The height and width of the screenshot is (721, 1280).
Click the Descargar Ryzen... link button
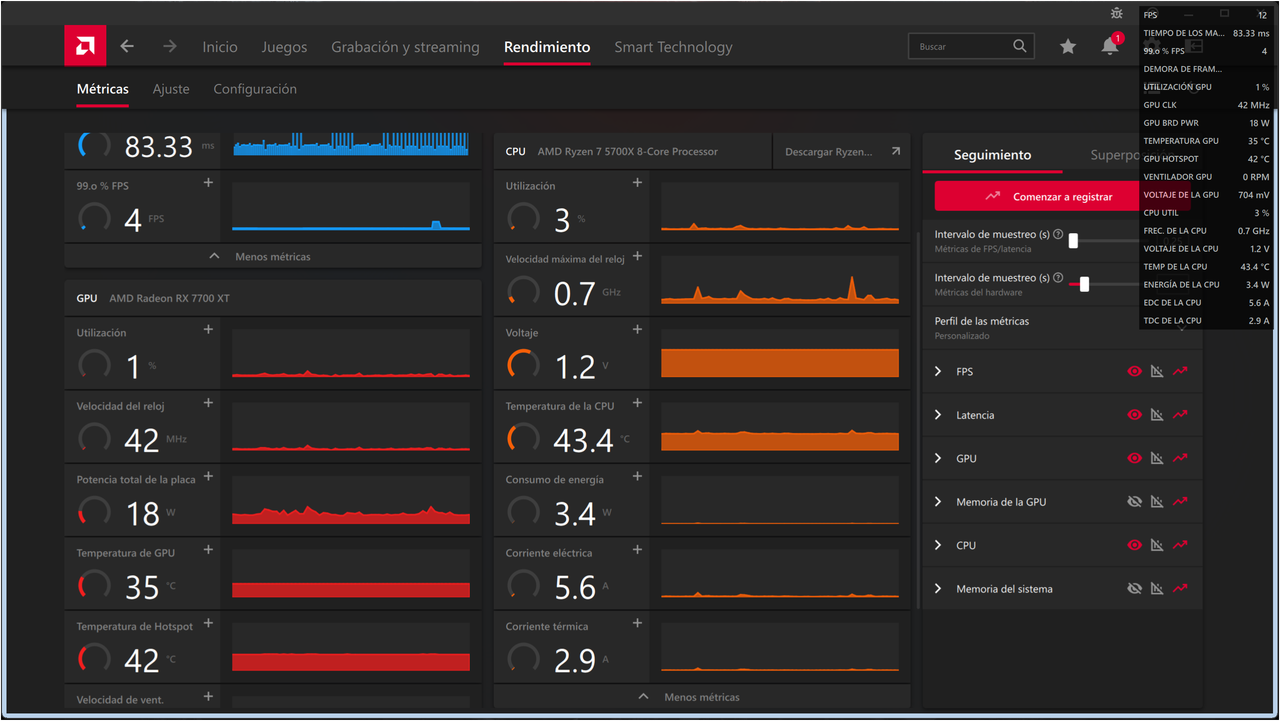[x=842, y=152]
